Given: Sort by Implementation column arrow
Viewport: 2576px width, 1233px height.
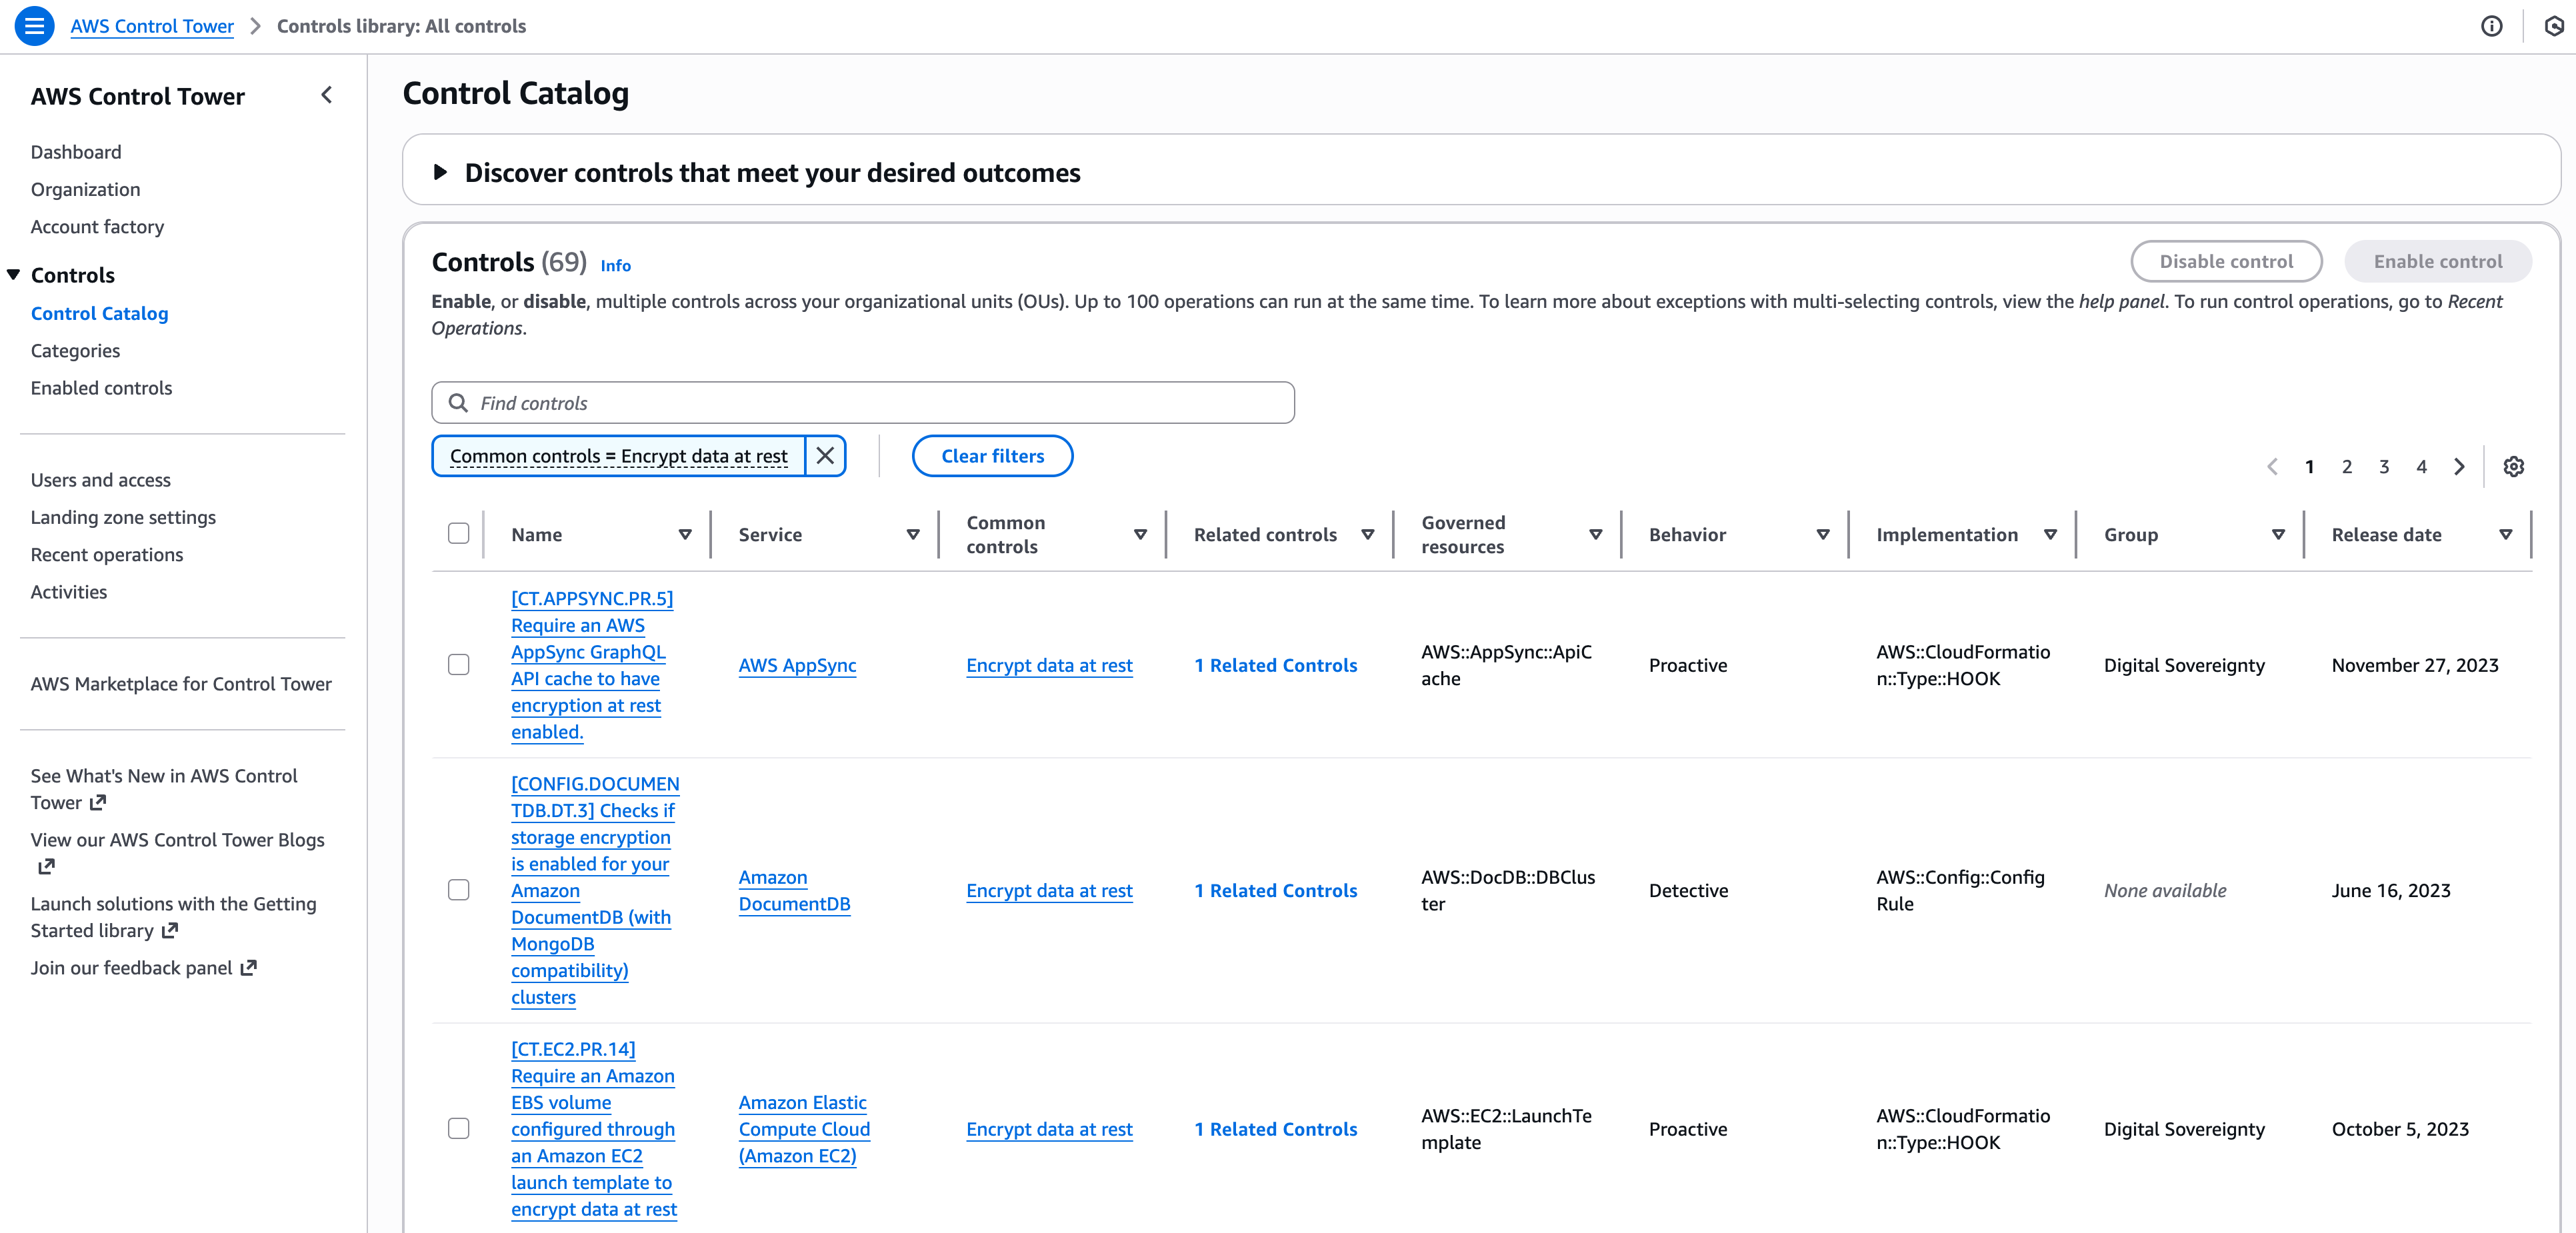Looking at the screenshot, I should pyautogui.click(x=2051, y=535).
